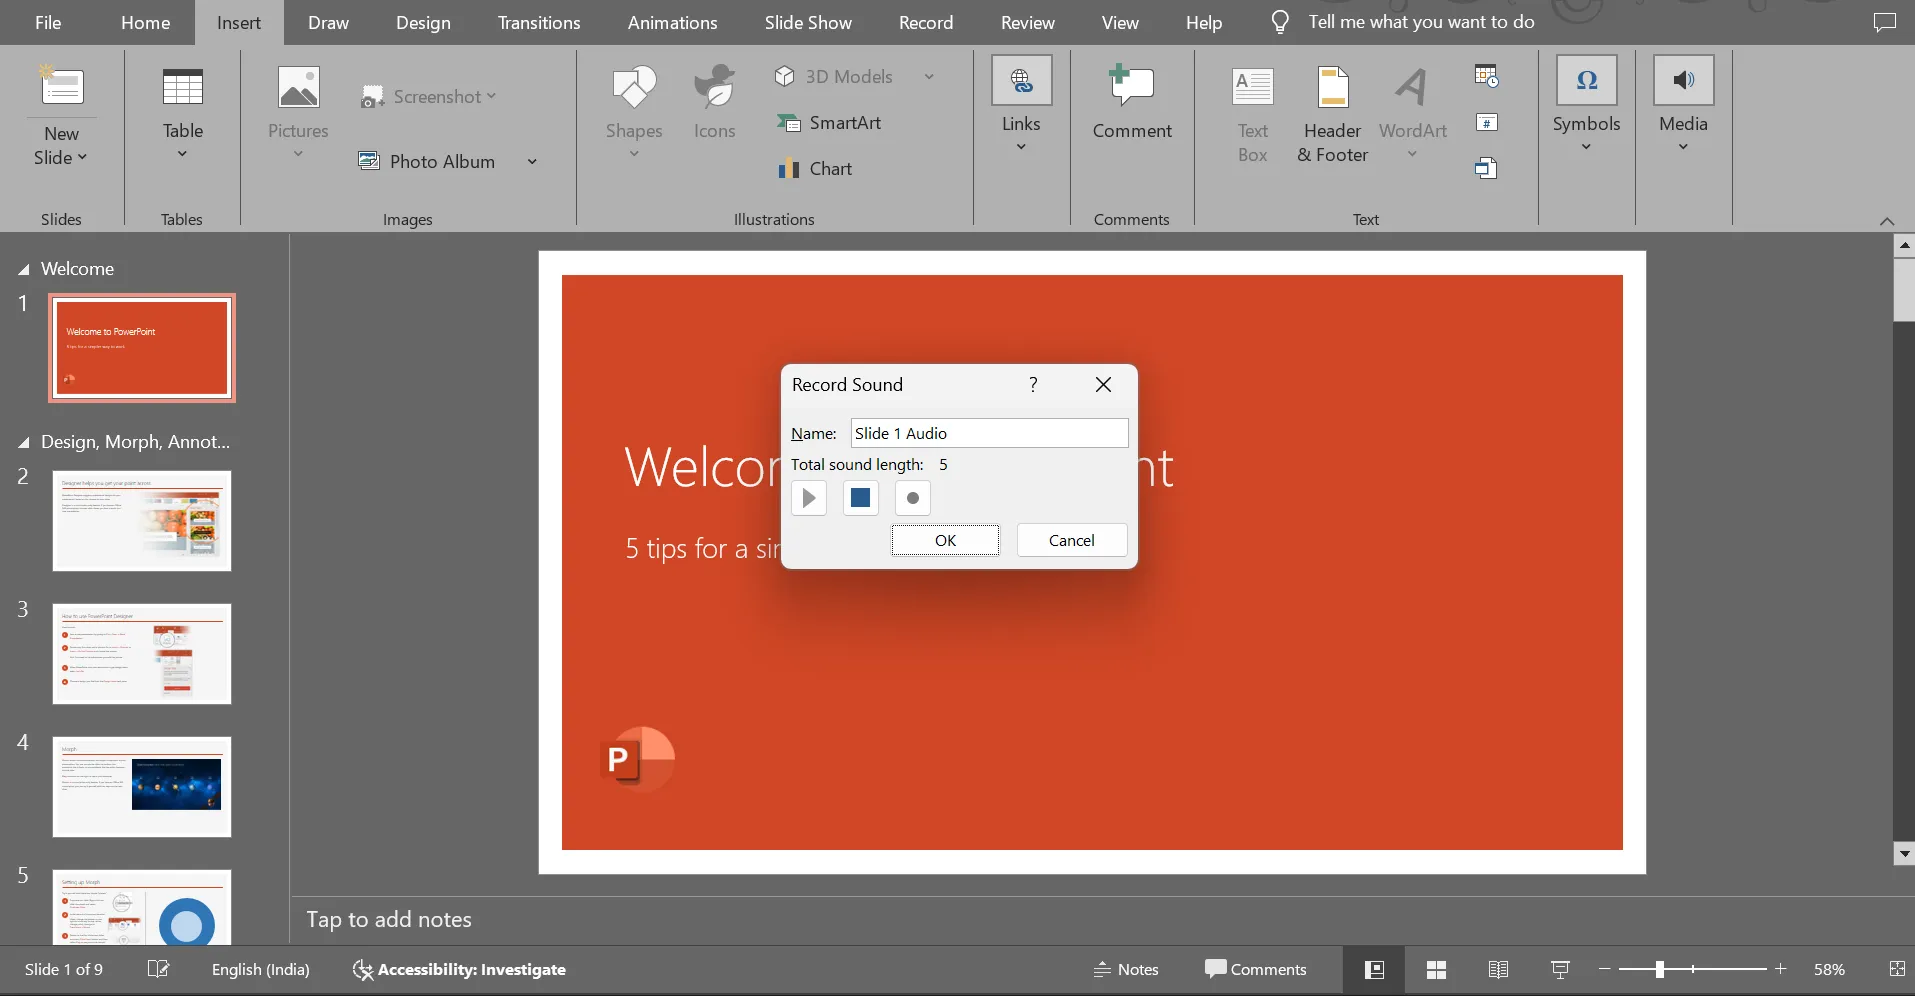Insert Icons from the ribbon
This screenshot has height=996, width=1915.
714,101
